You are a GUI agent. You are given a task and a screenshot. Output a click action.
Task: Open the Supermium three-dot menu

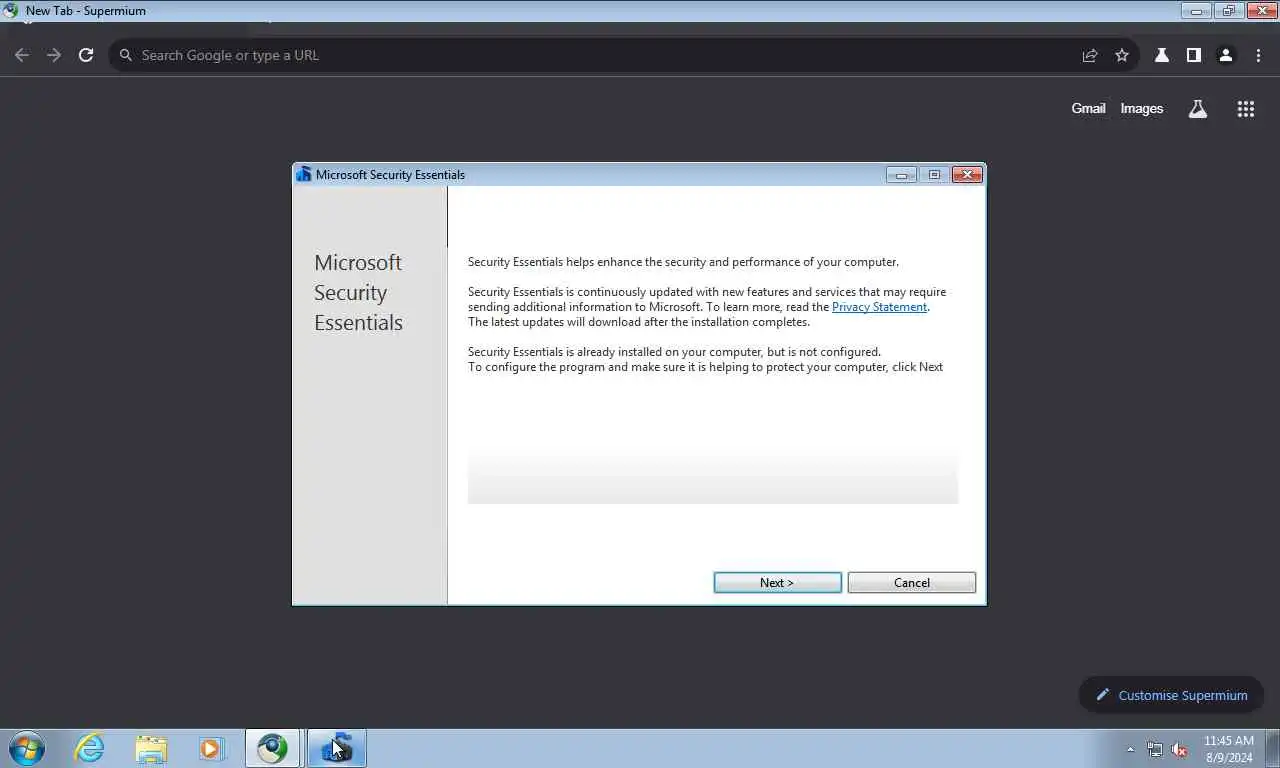coord(1258,55)
